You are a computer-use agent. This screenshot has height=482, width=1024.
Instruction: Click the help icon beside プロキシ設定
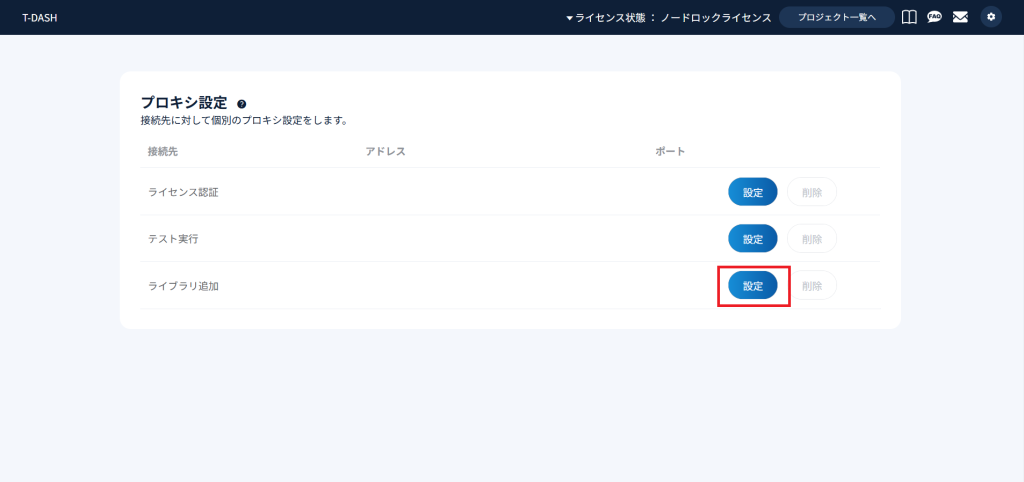[242, 104]
